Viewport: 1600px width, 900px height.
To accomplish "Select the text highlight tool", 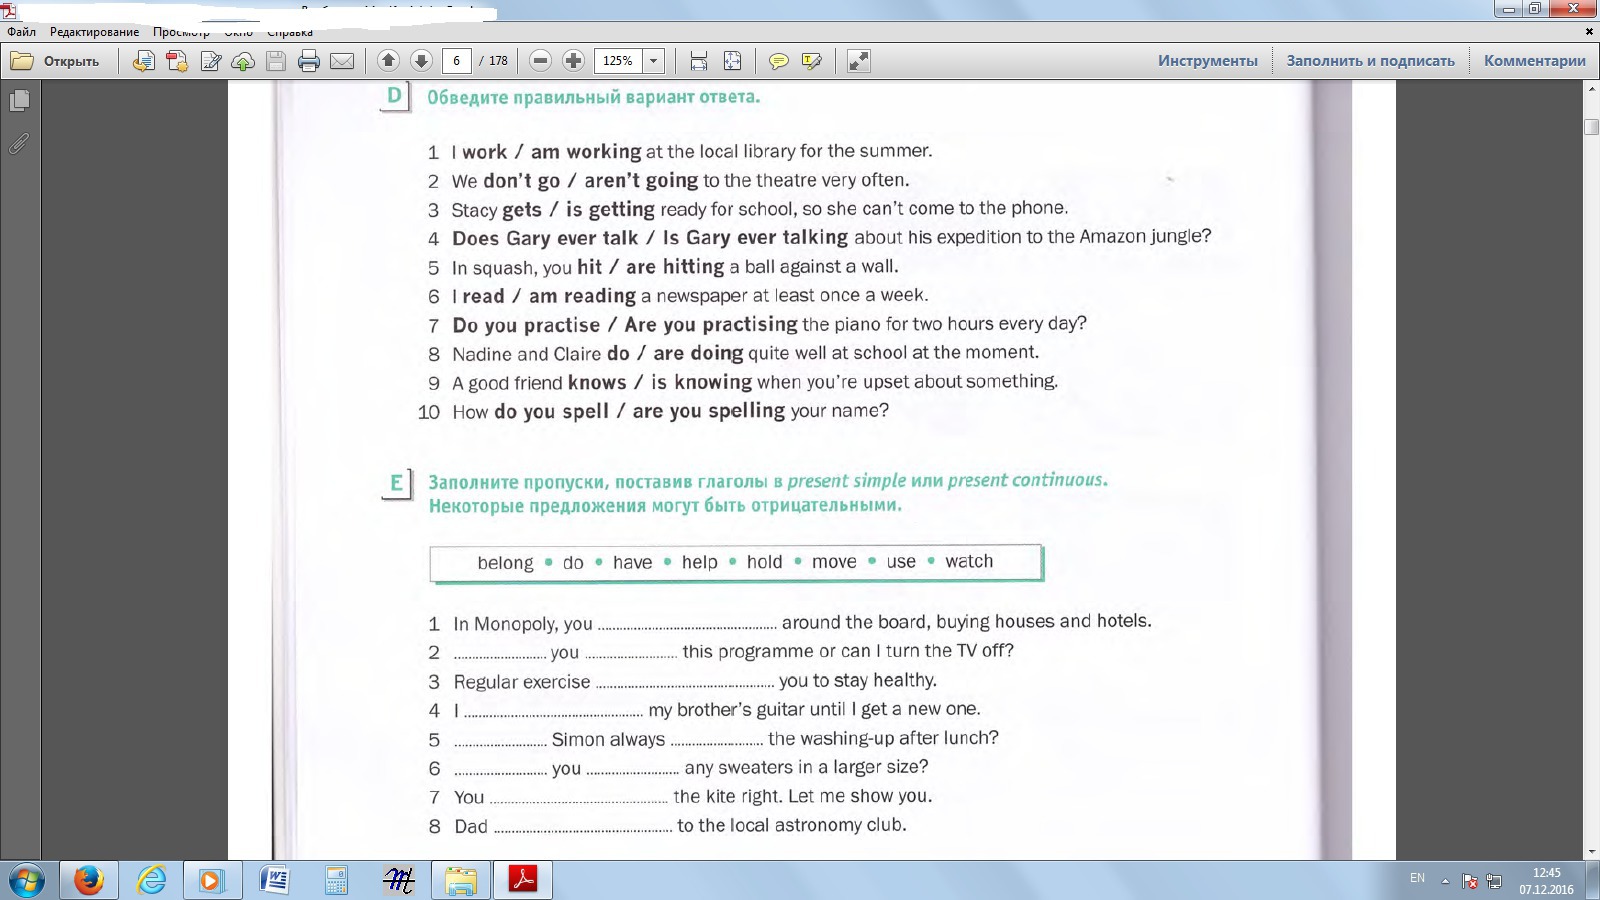I will point(810,61).
